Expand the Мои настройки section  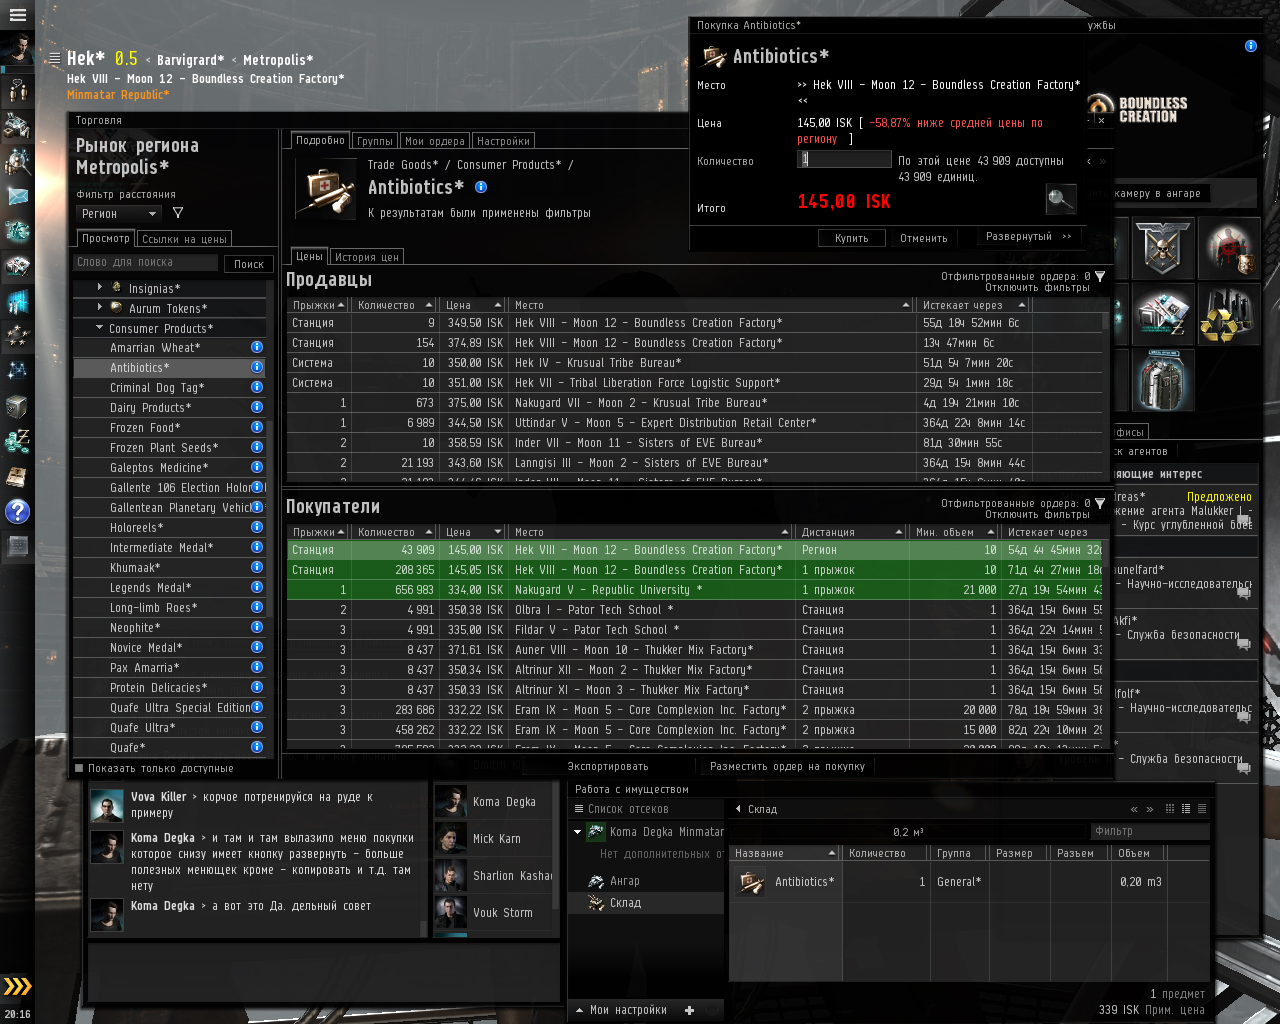click(578, 1010)
